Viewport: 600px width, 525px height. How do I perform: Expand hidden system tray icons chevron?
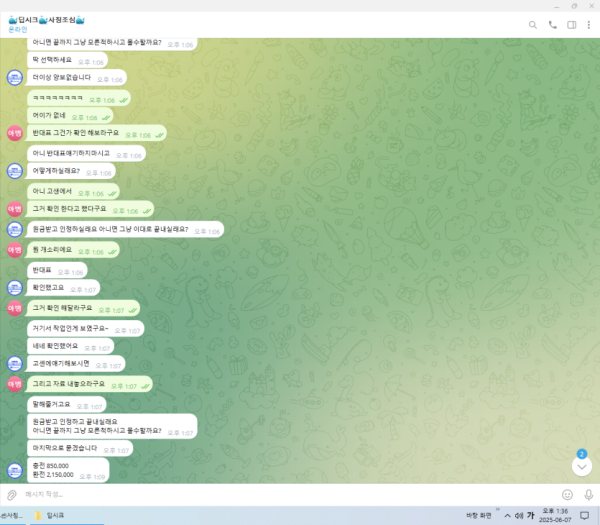click(507, 515)
